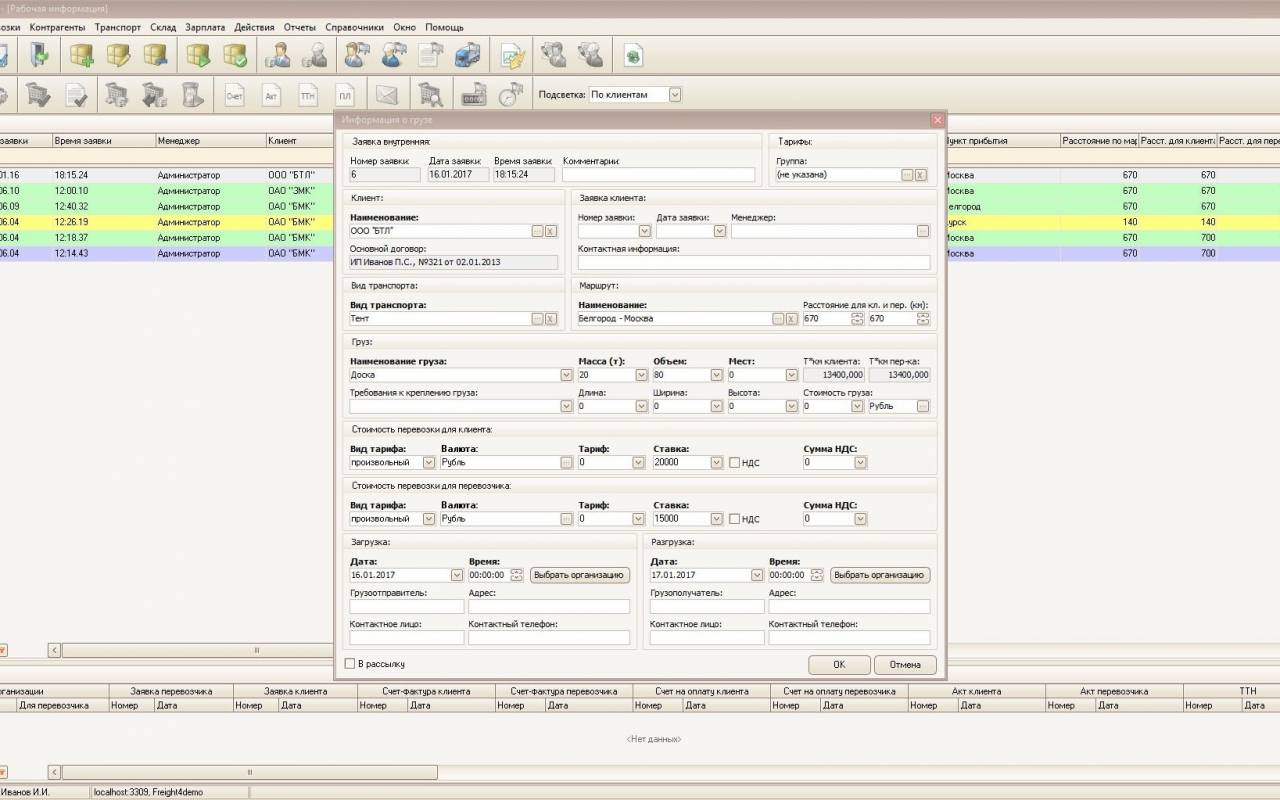Click the OK button
This screenshot has height=800, width=1280.
(839, 664)
